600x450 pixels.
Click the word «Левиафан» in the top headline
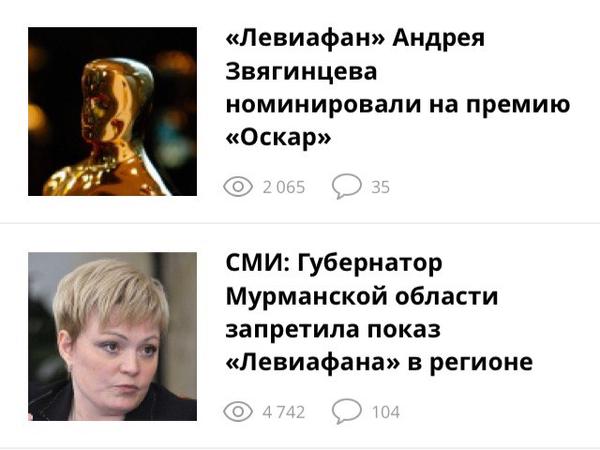(305, 38)
